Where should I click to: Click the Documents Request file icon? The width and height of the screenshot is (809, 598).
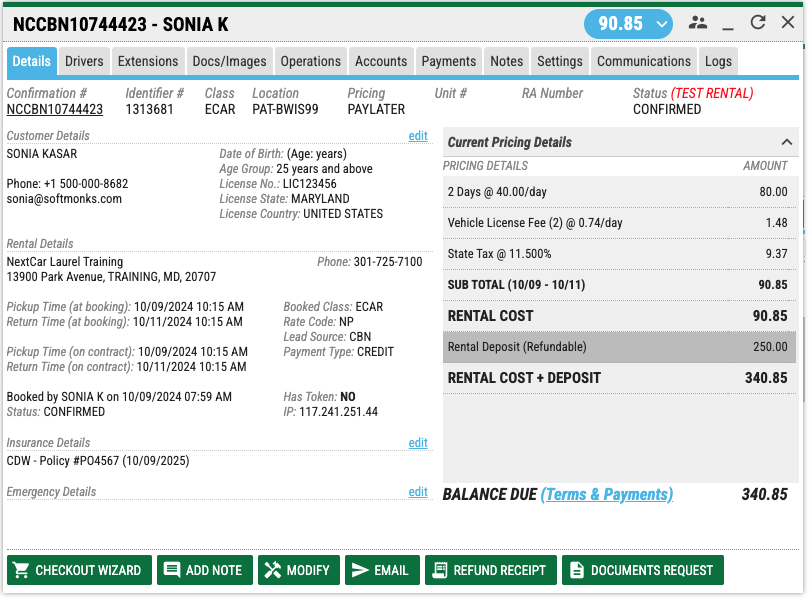tap(576, 570)
